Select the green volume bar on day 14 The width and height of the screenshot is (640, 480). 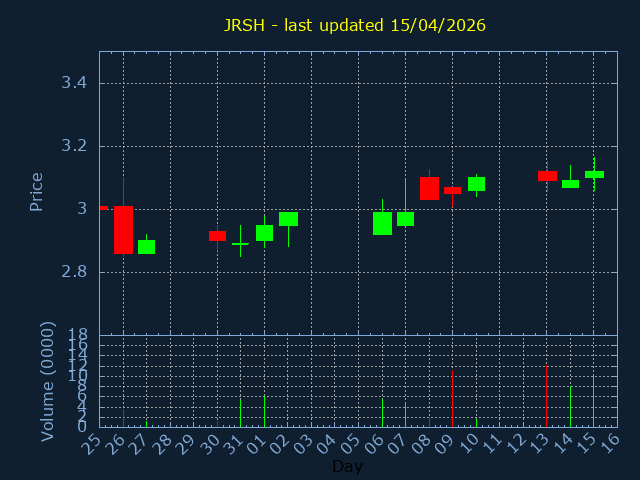pos(570,406)
